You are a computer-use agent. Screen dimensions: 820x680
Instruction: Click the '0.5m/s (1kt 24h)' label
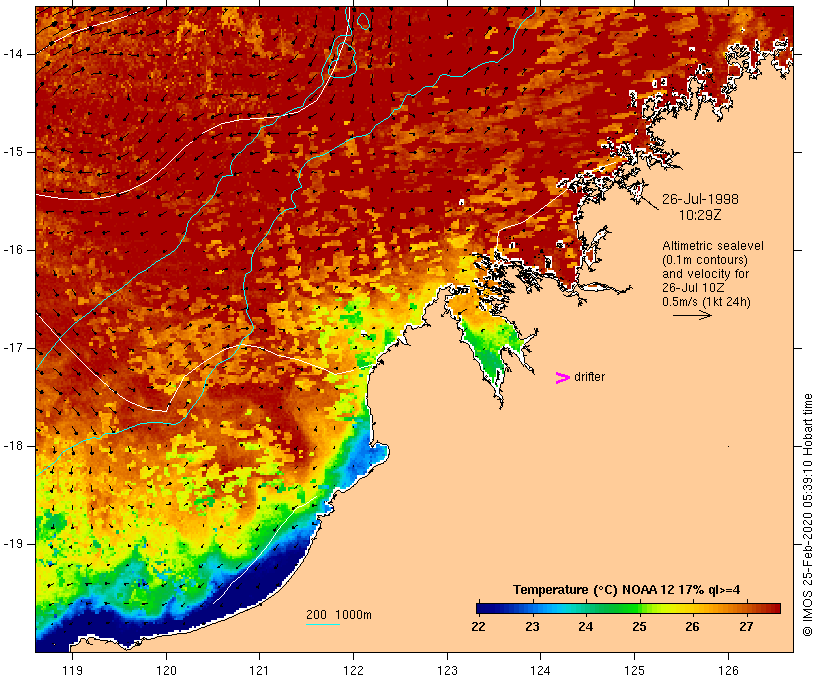706,302
